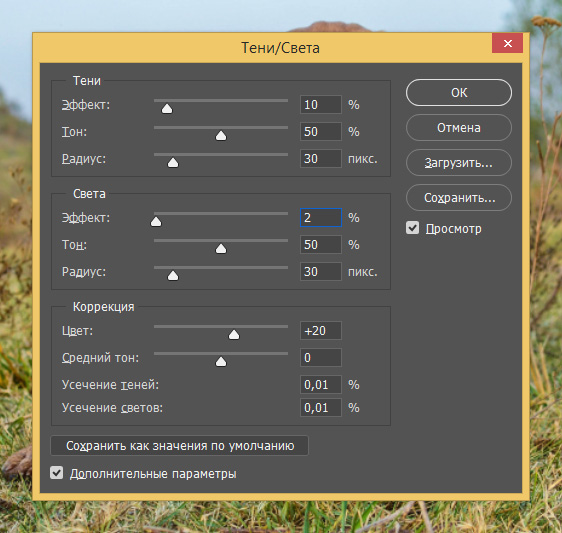Screen dimensions: 562x533
Task: Focus the Тени Эффект value field
Action: point(321,105)
